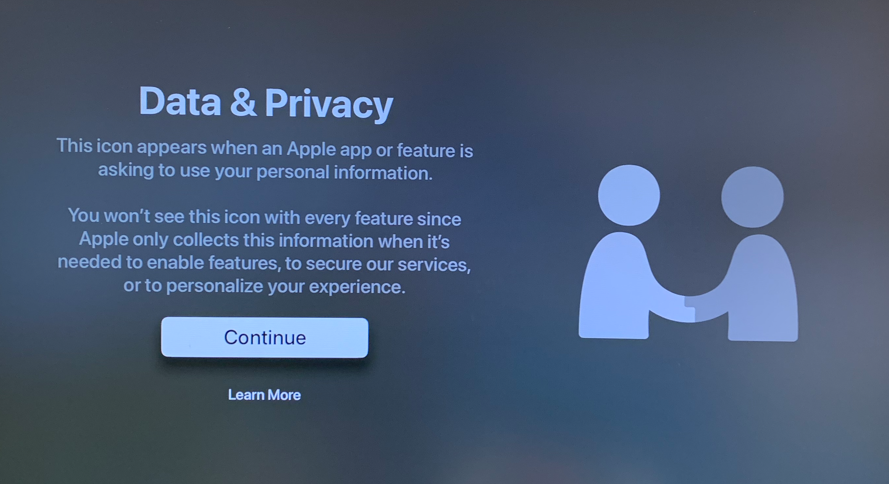Click the line "needed to enable features, to secure our services"
The width and height of the screenshot is (889, 484).
264,264
